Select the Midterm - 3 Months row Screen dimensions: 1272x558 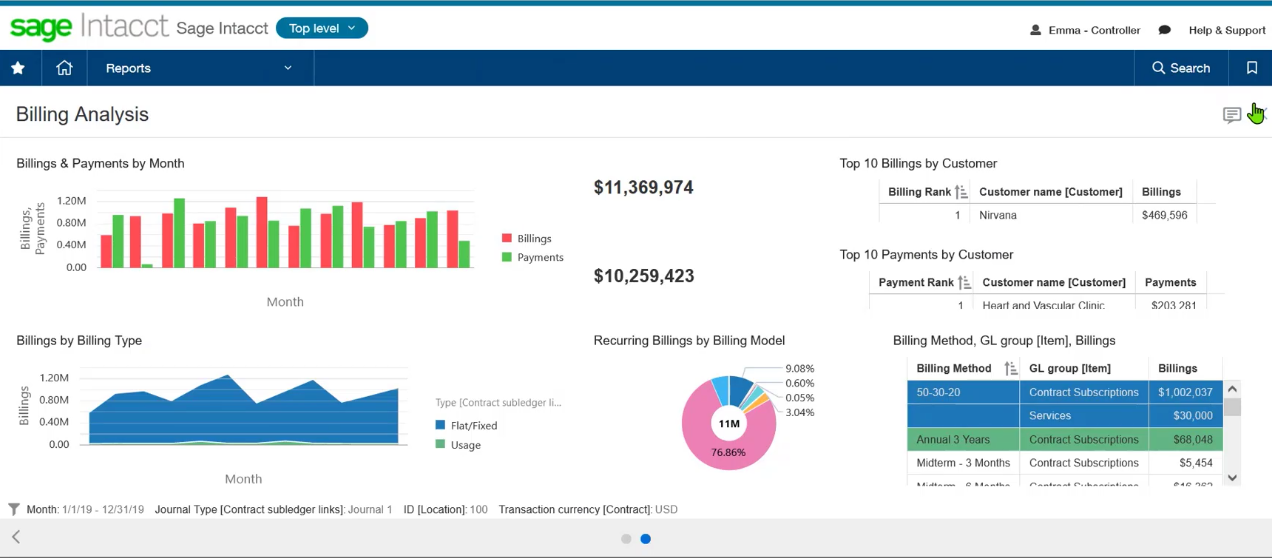pyautogui.click(x=1065, y=463)
